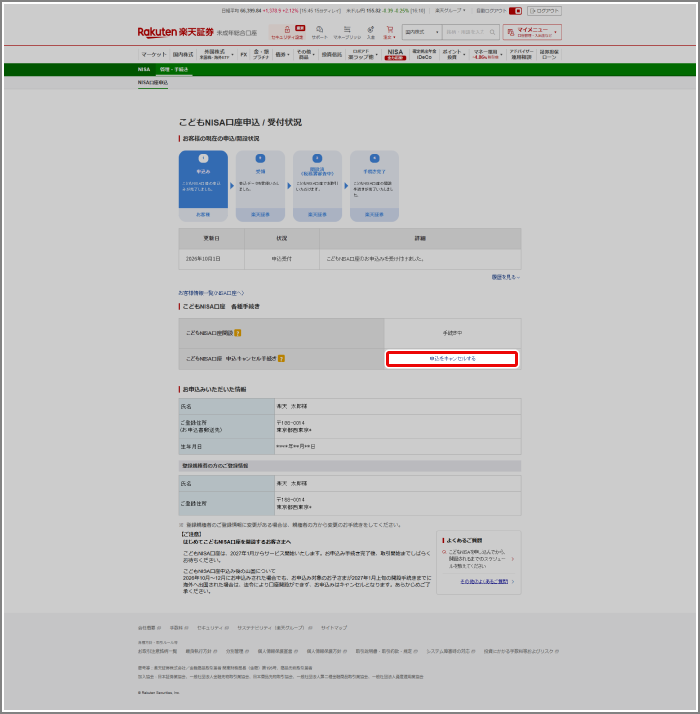700x714 pixels.
Task: Open the NISA main menu item
Action: (395, 54)
